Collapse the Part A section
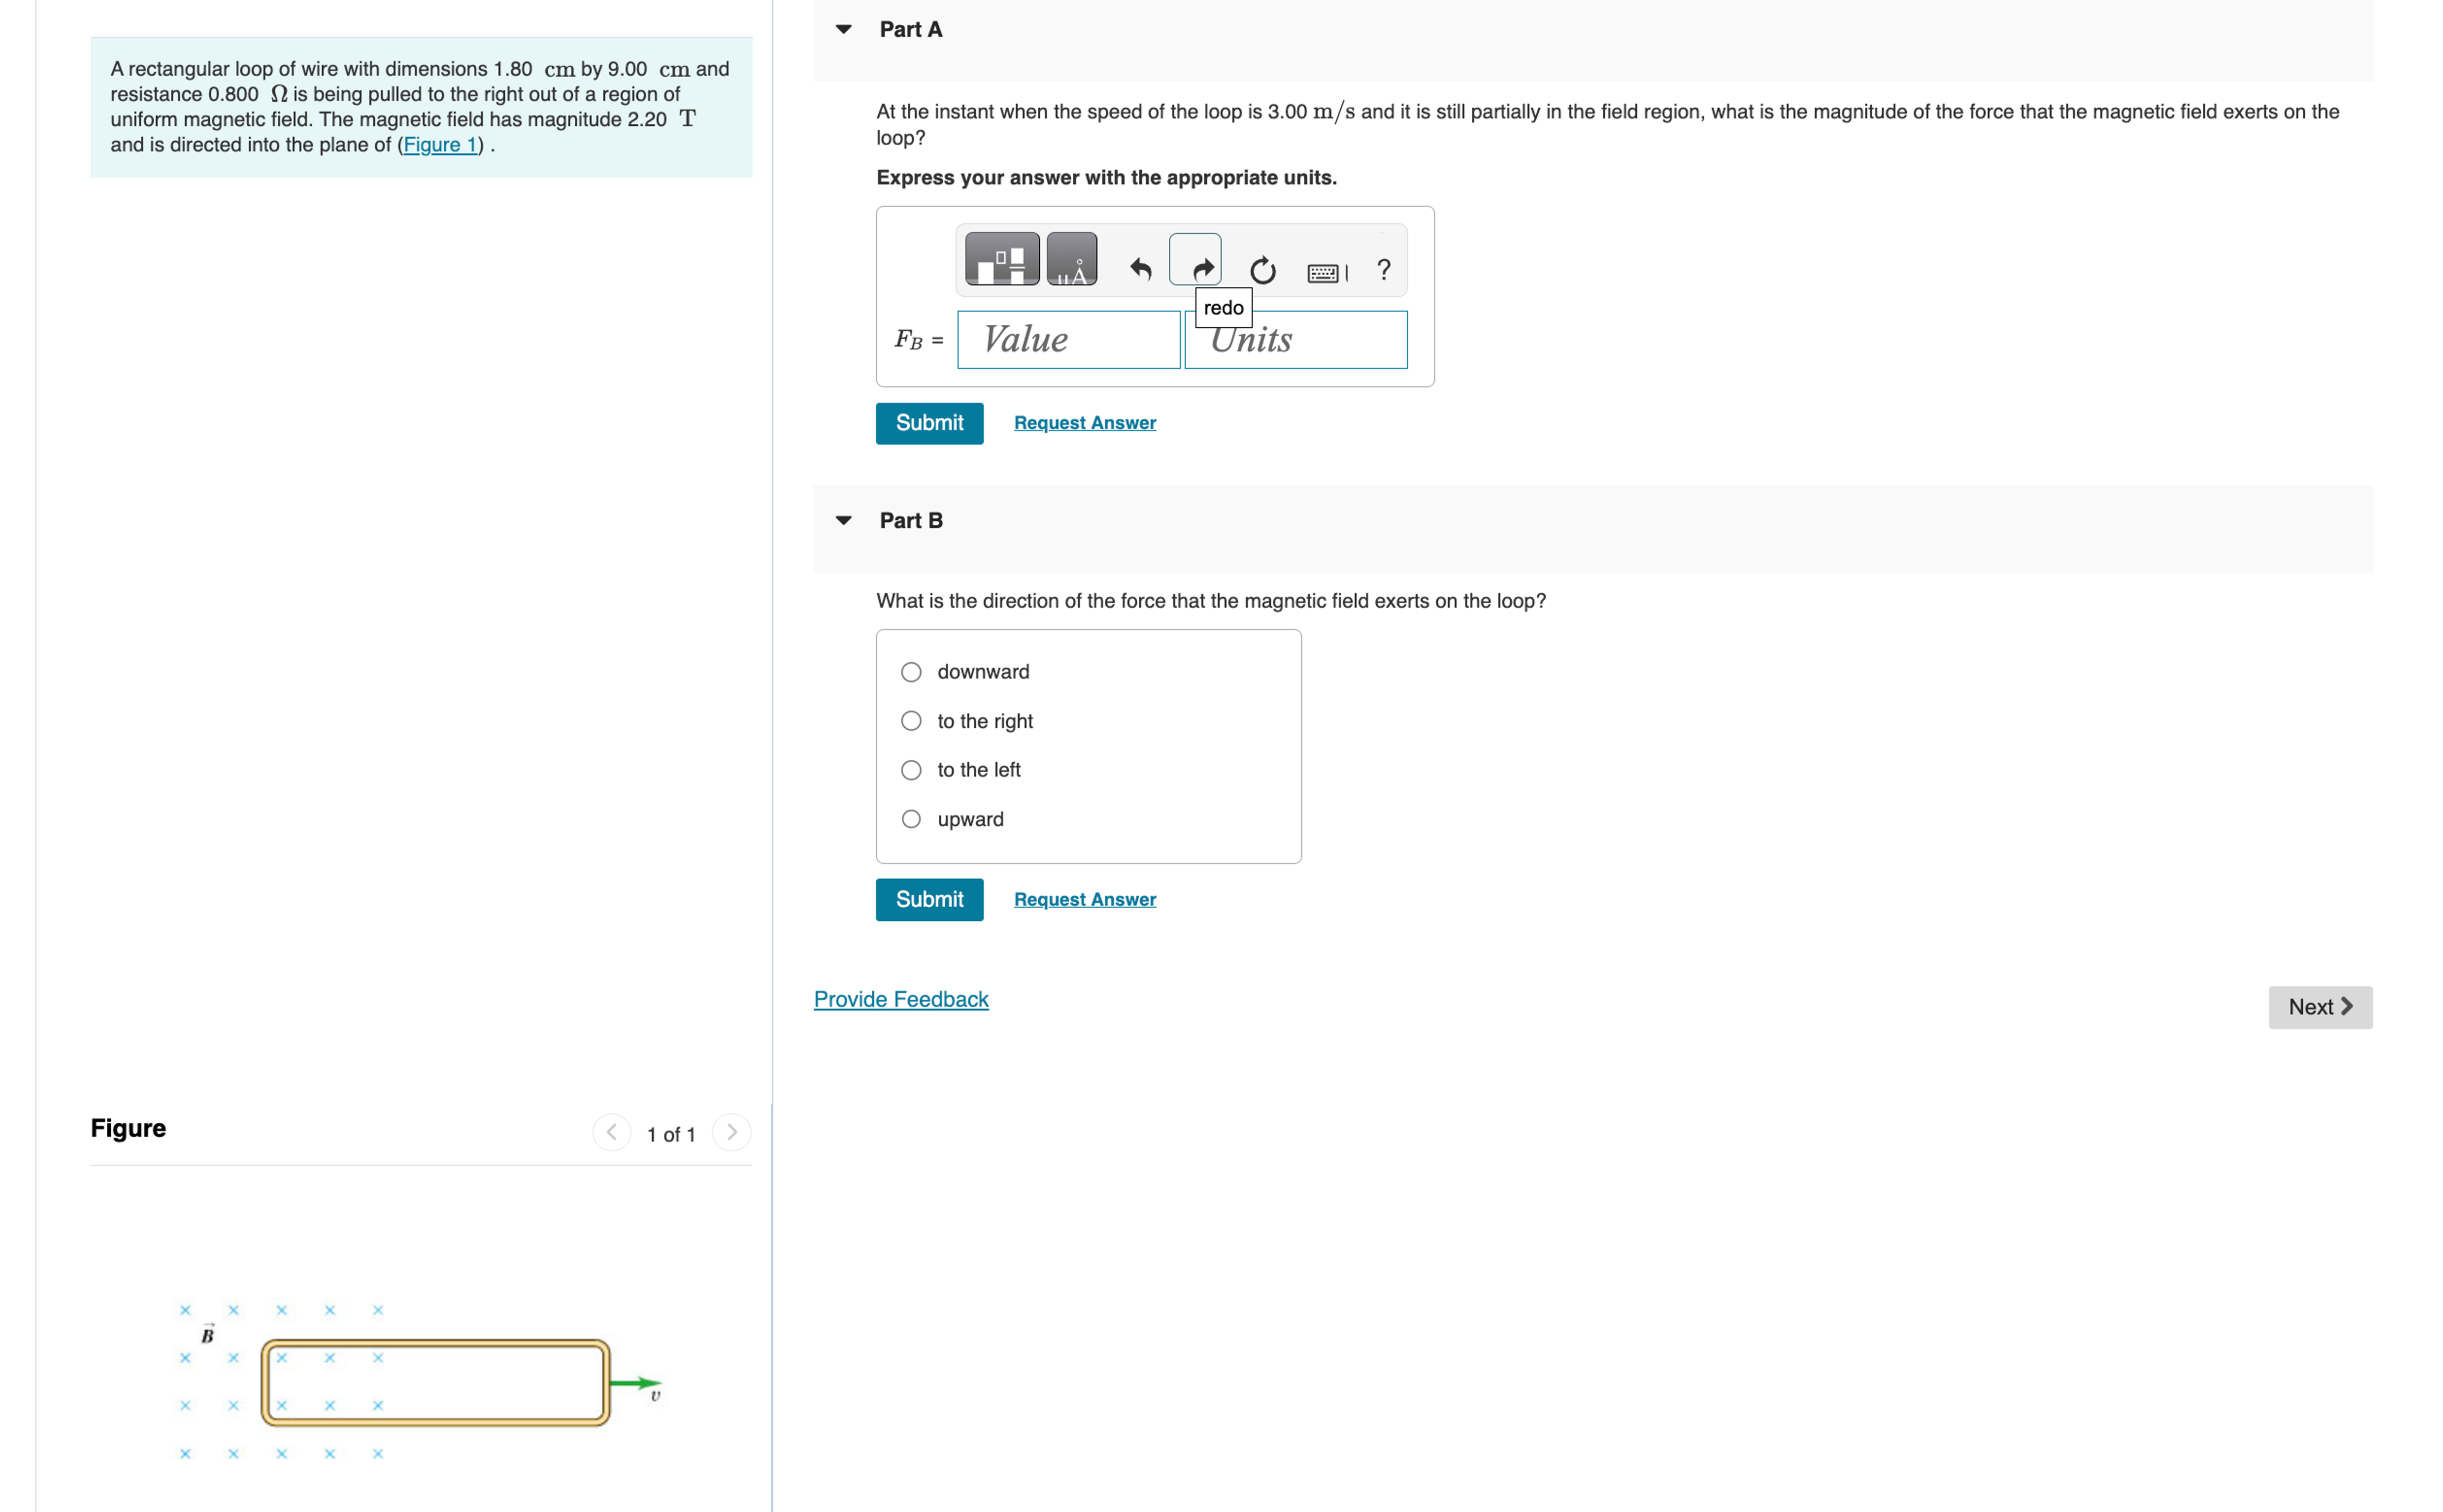Screen dimensions: 2443x1512 click(844, 29)
